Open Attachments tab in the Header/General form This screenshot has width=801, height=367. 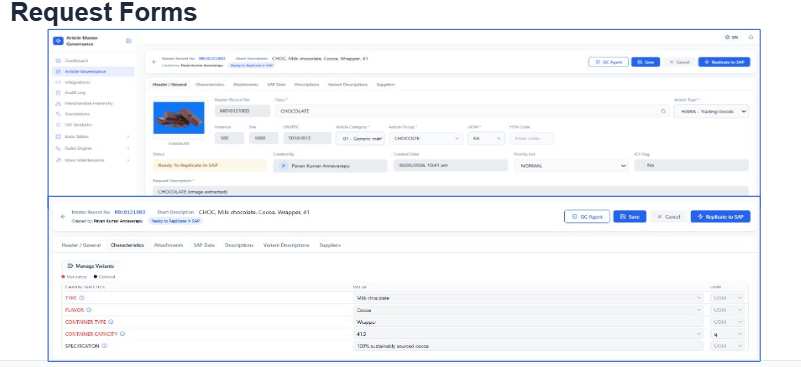point(246,84)
